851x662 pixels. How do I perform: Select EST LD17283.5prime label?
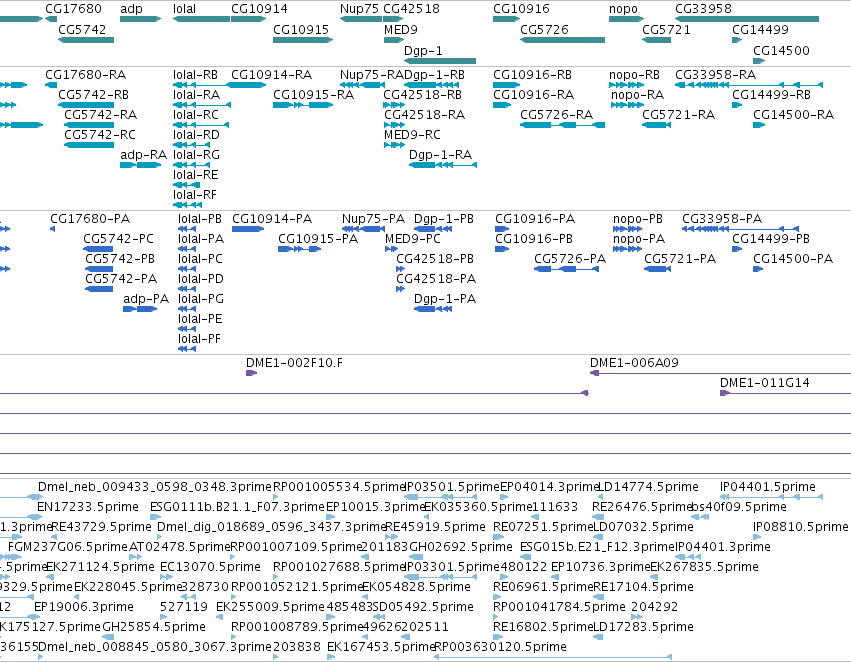(643, 627)
